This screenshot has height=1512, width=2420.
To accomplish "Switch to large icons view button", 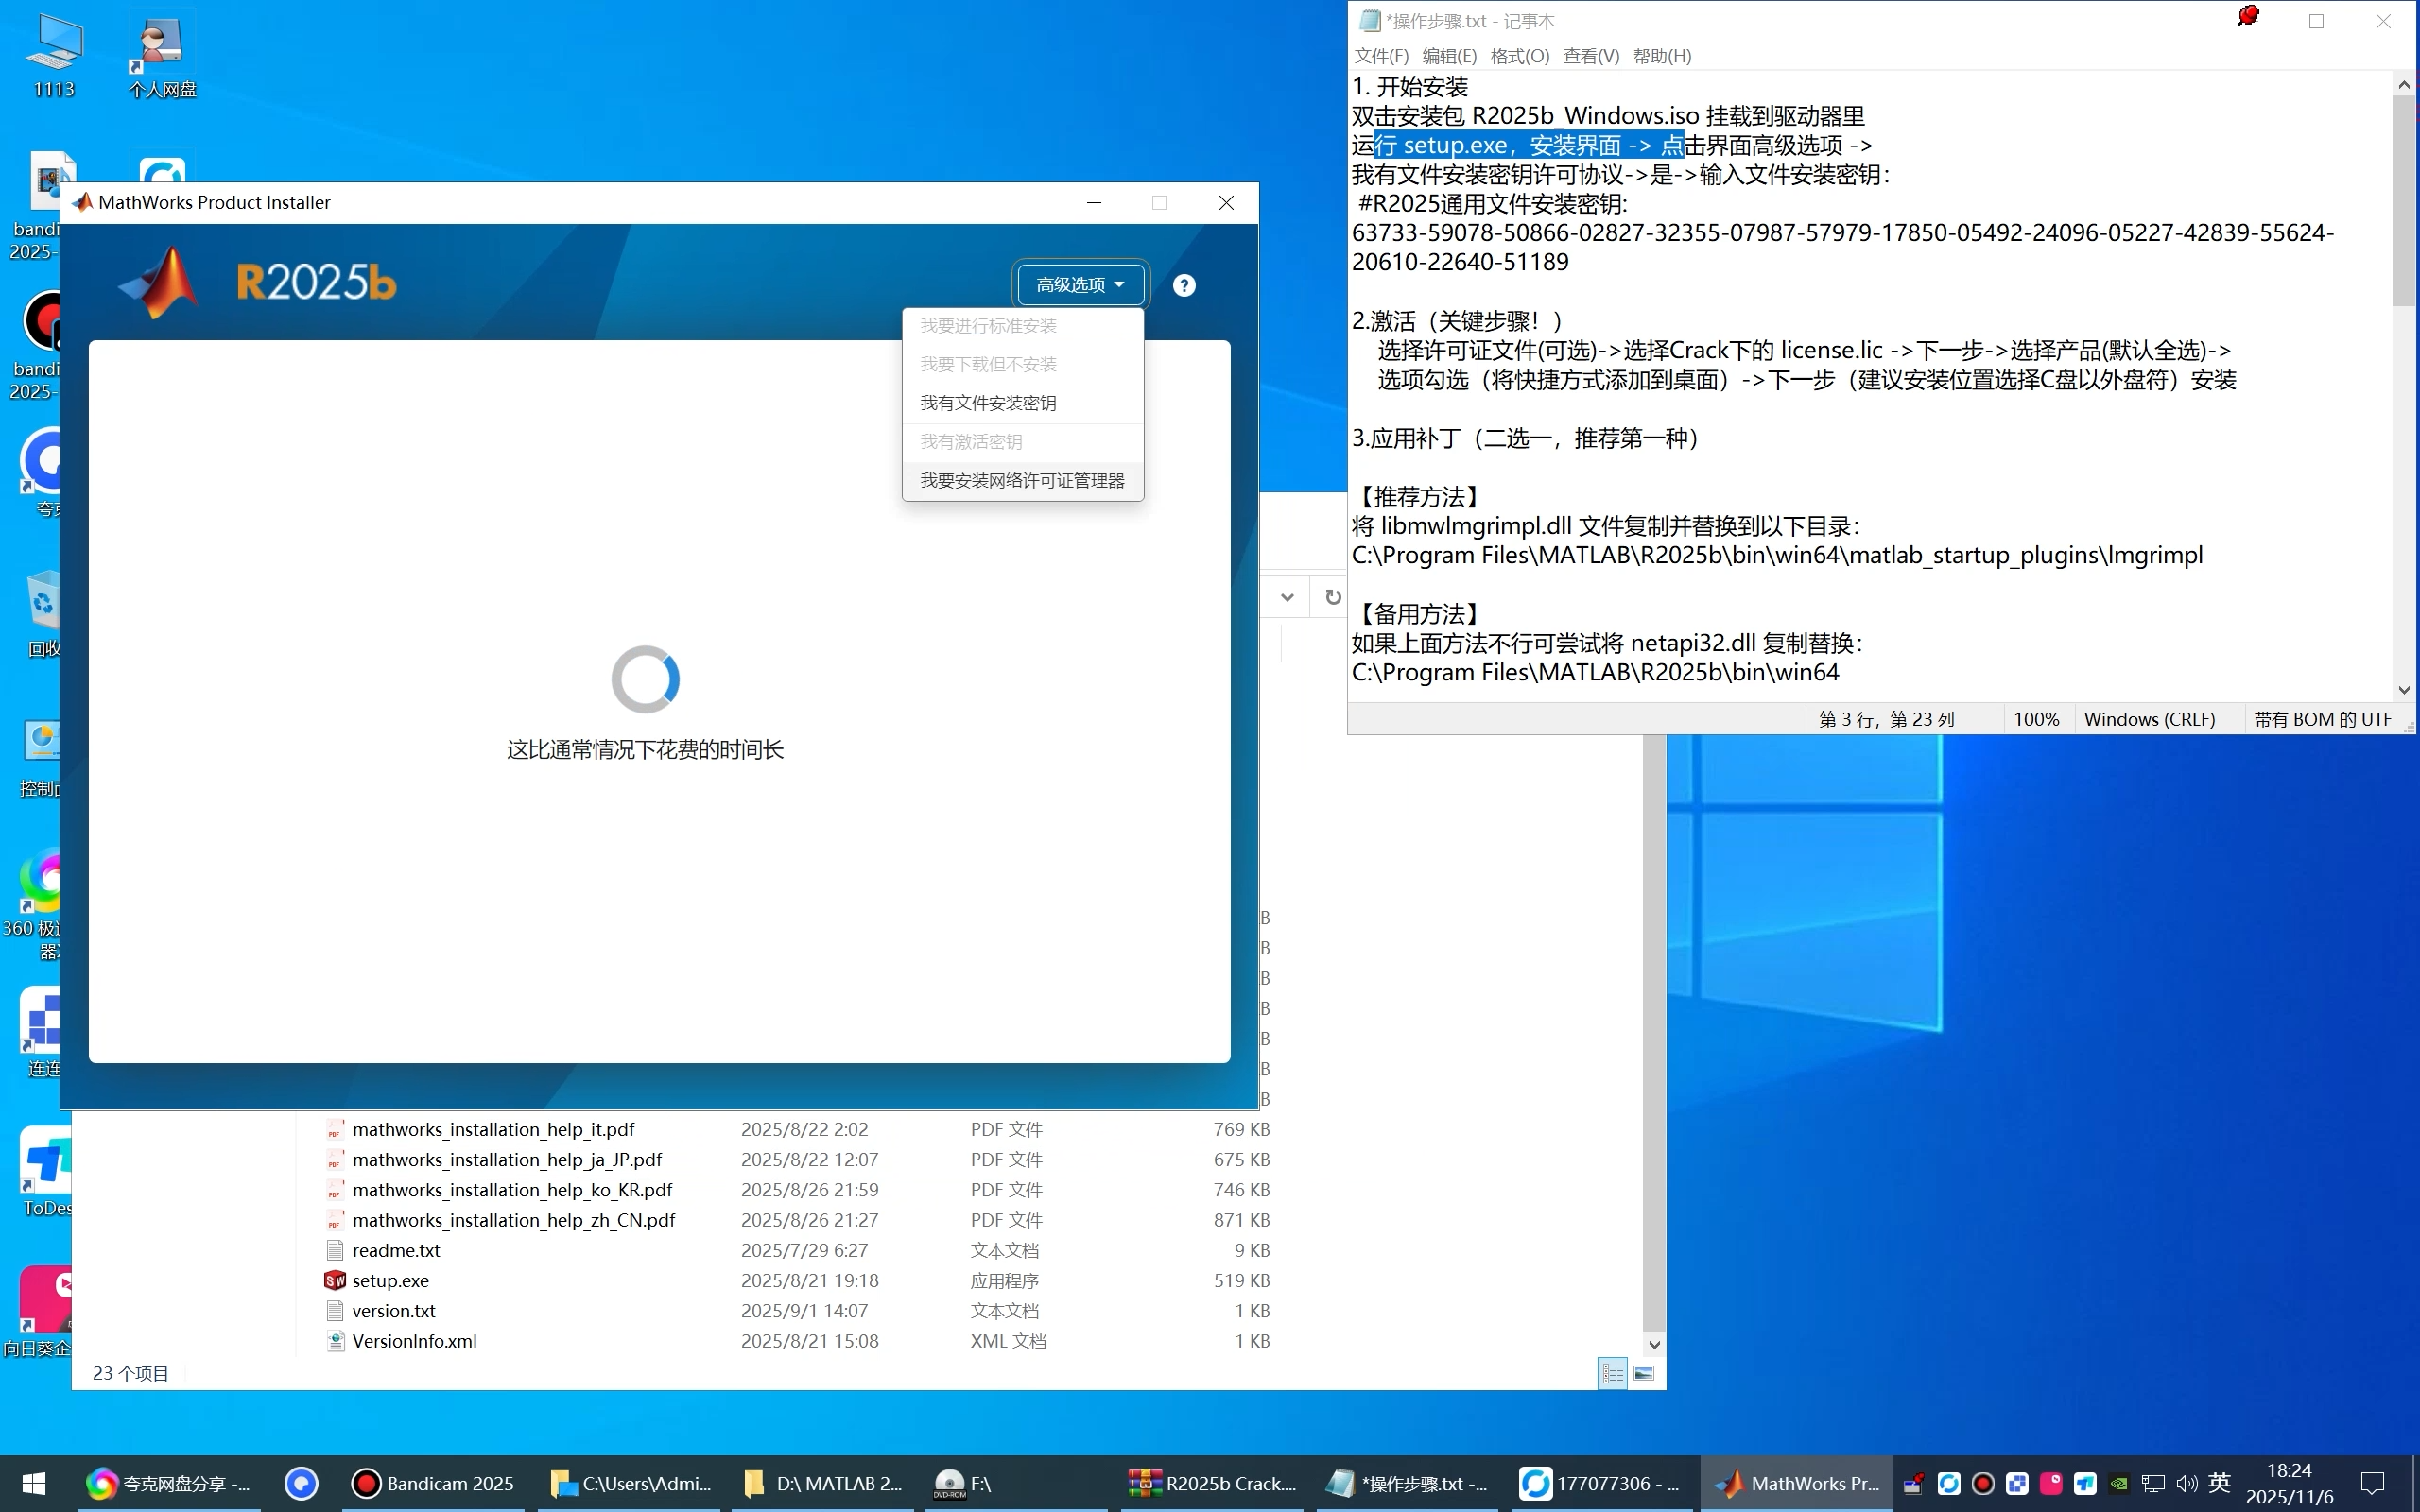I will (1644, 1373).
